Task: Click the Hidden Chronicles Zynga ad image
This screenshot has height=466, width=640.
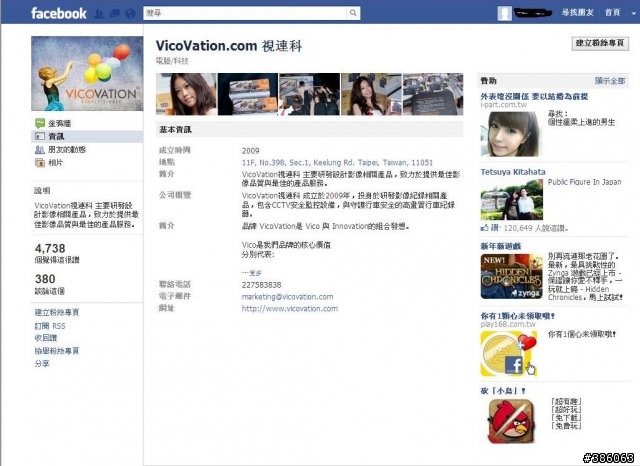Action: coord(512,277)
